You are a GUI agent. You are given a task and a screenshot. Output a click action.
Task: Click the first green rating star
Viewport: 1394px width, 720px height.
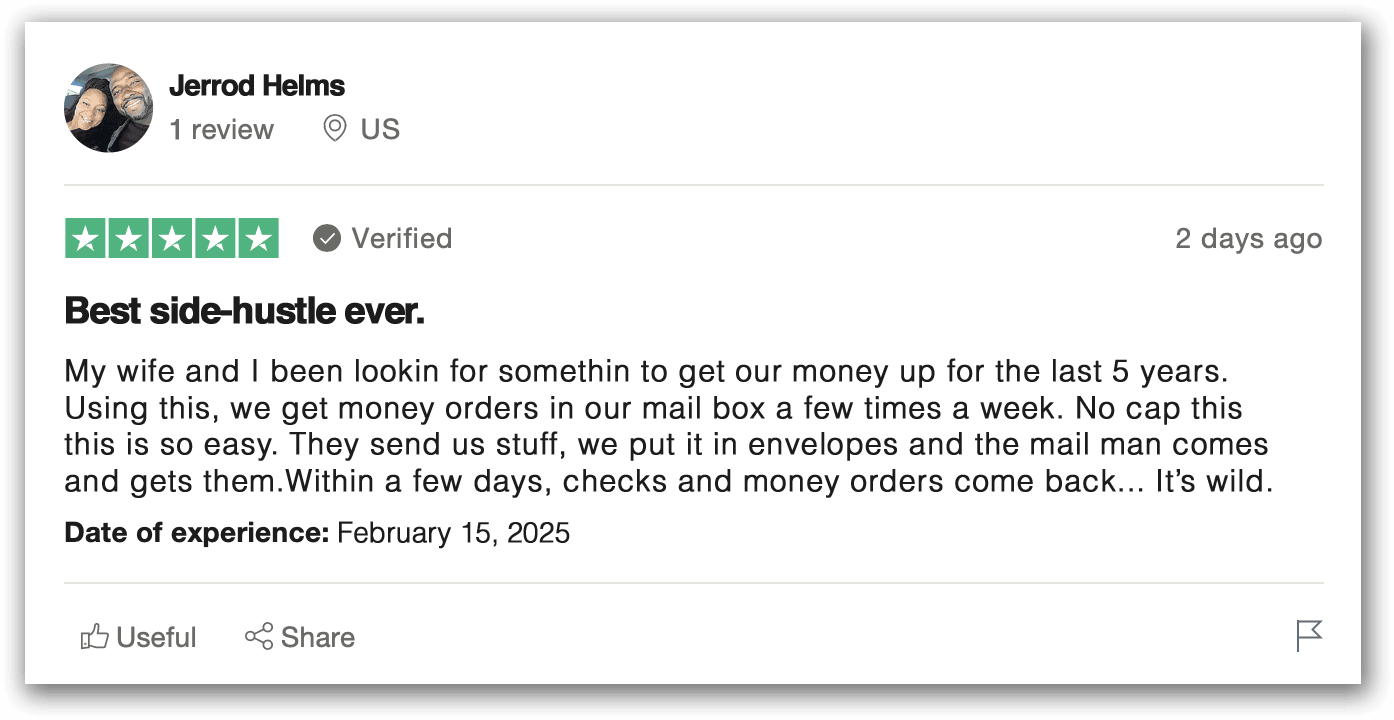click(x=85, y=238)
